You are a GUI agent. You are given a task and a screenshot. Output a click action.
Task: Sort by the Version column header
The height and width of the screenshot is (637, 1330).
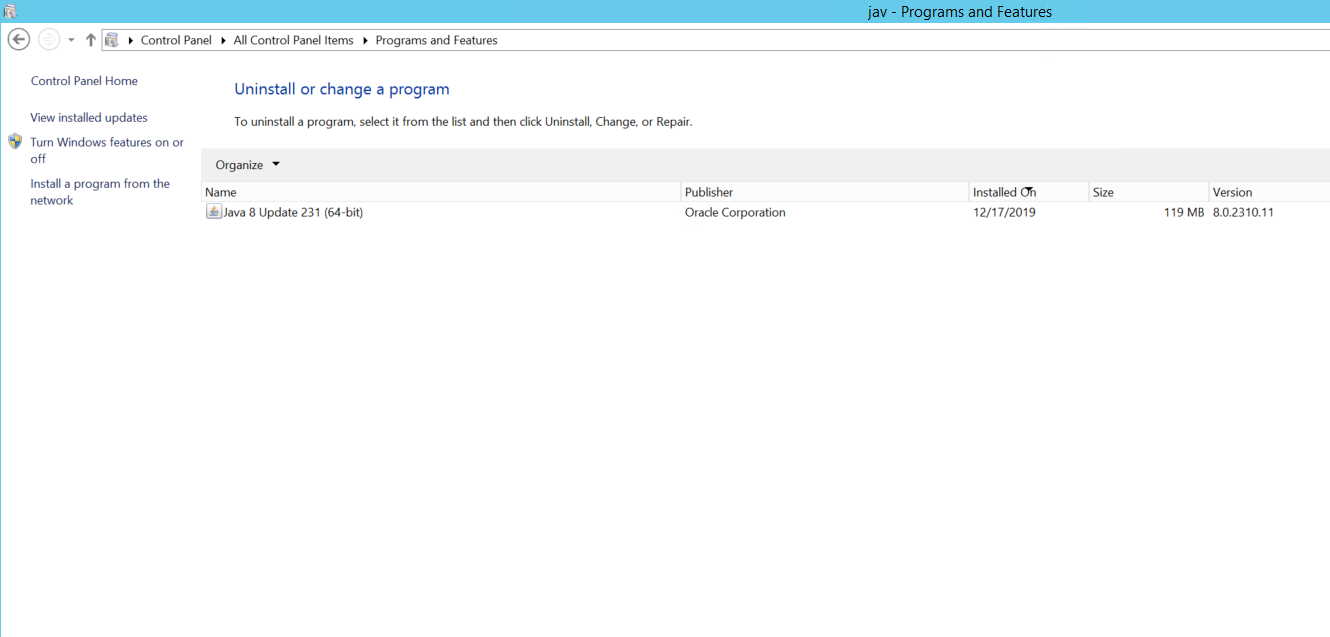(x=1269, y=192)
